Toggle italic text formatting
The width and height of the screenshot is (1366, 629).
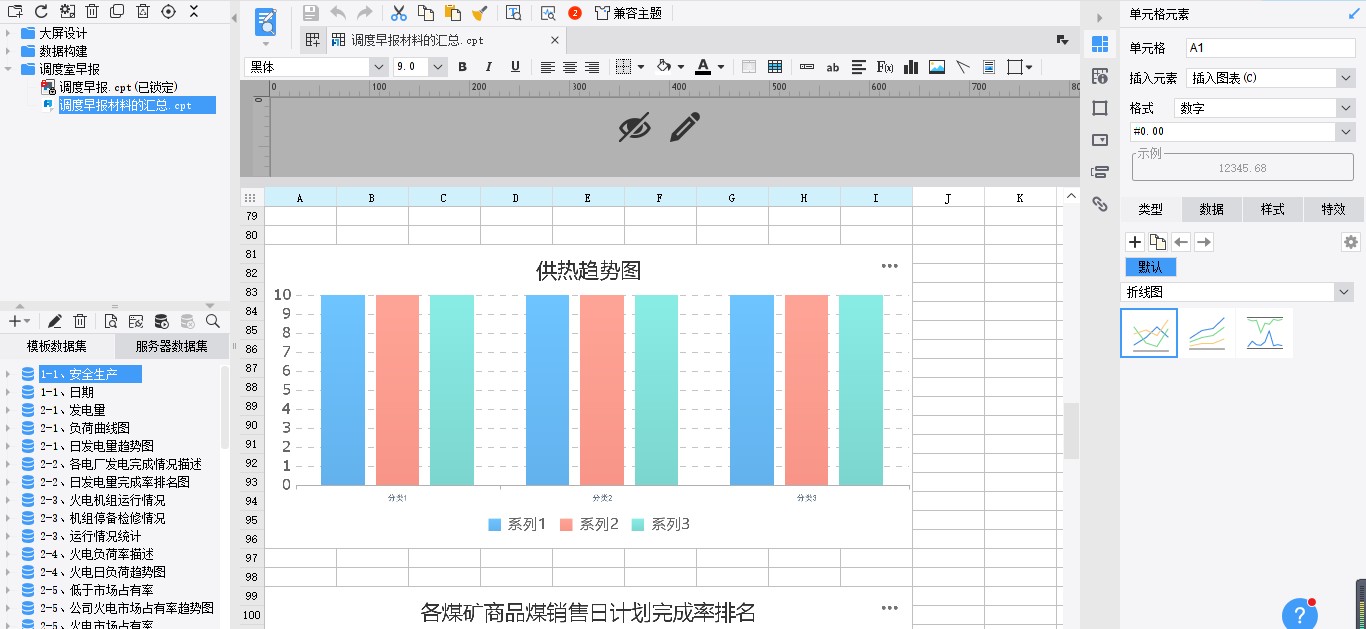click(488, 67)
